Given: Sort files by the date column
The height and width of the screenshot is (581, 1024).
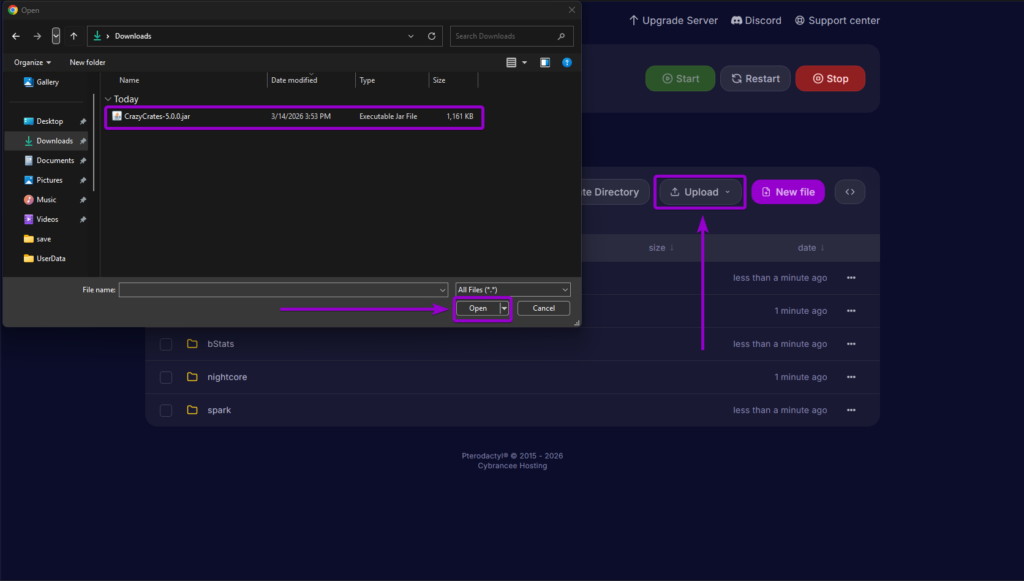Looking at the screenshot, I should [810, 247].
